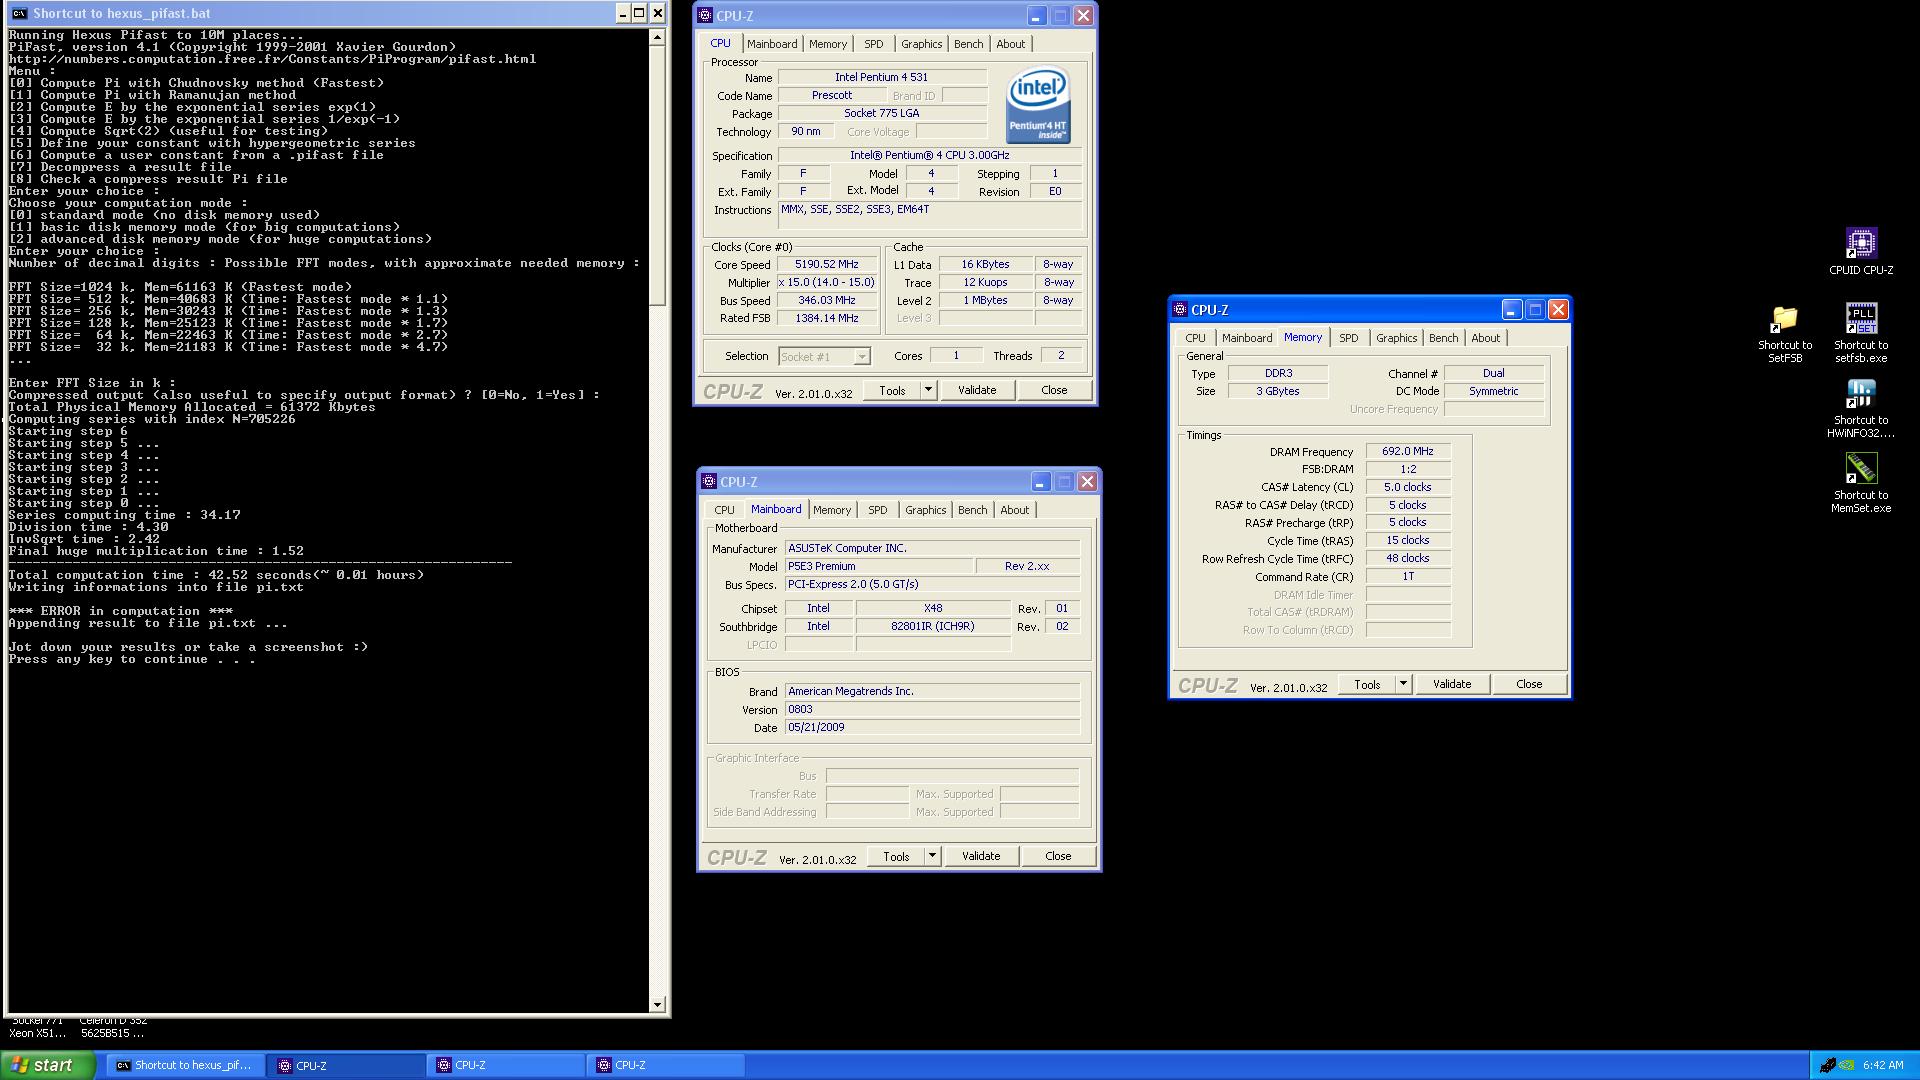Click Tools button in Mainboard window
Viewport: 1920px width, 1080px height.
[896, 856]
